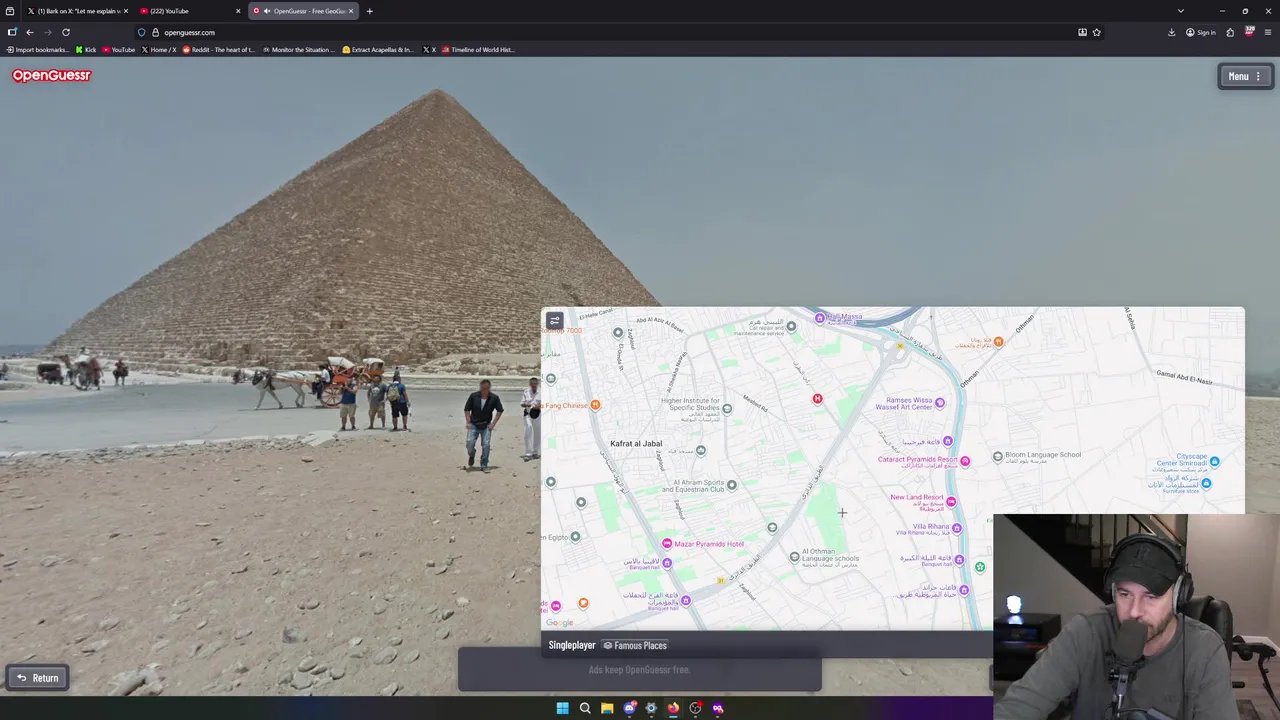Open File Explorer from the taskbar

[607, 708]
